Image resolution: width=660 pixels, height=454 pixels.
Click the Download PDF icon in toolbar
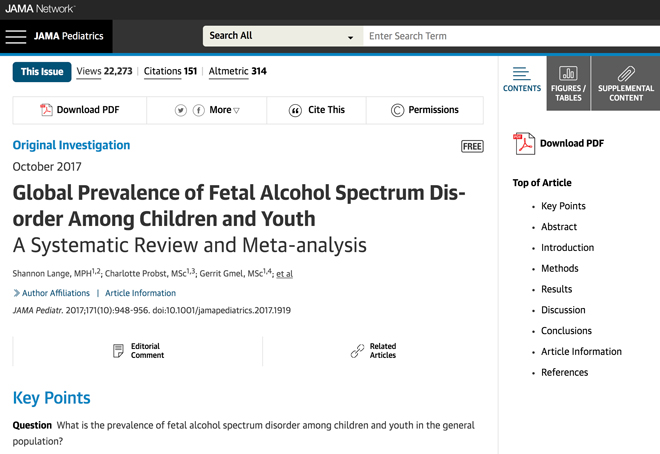pyautogui.click(x=46, y=110)
